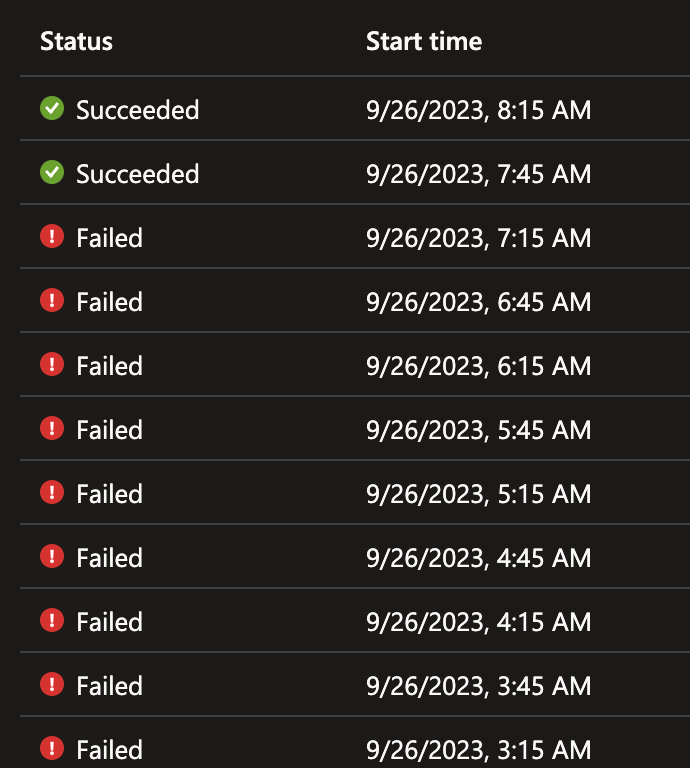The height and width of the screenshot is (768, 690).
Task: Click the green checkmark icon for 7:45 AM run
Action: point(52,172)
